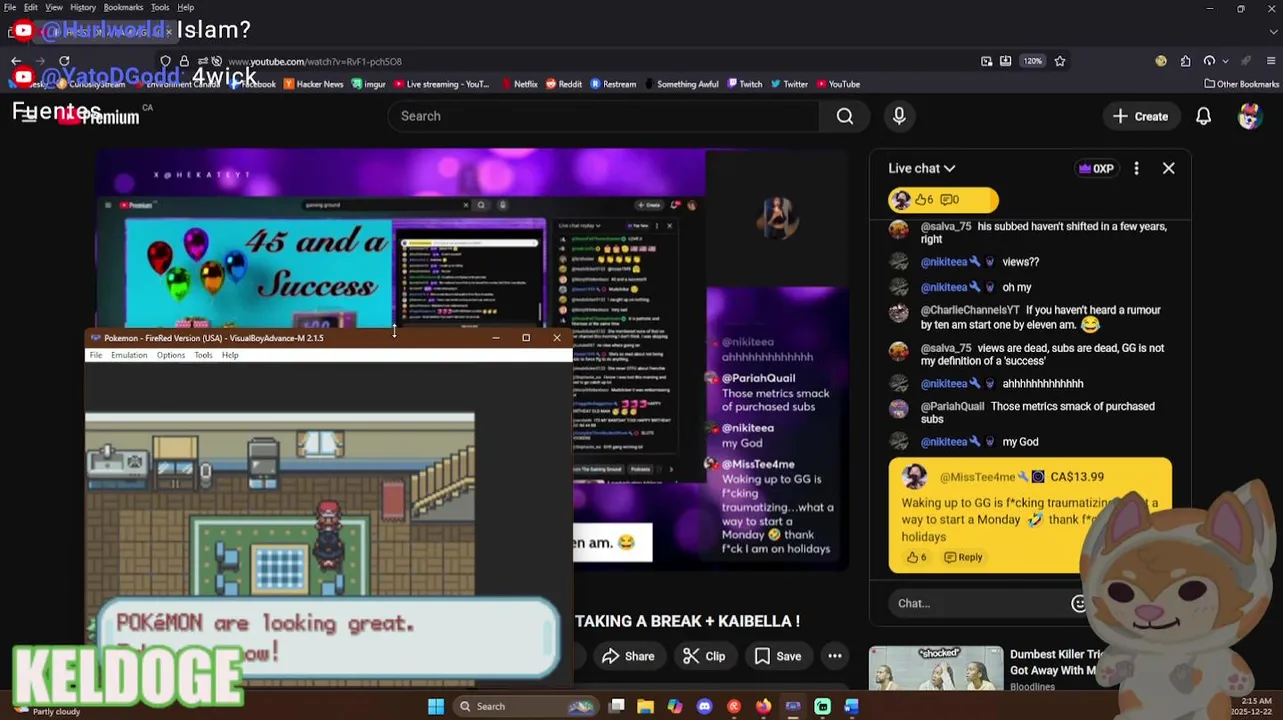Close the Live chat panel
This screenshot has height=720, width=1283.
(x=1168, y=168)
